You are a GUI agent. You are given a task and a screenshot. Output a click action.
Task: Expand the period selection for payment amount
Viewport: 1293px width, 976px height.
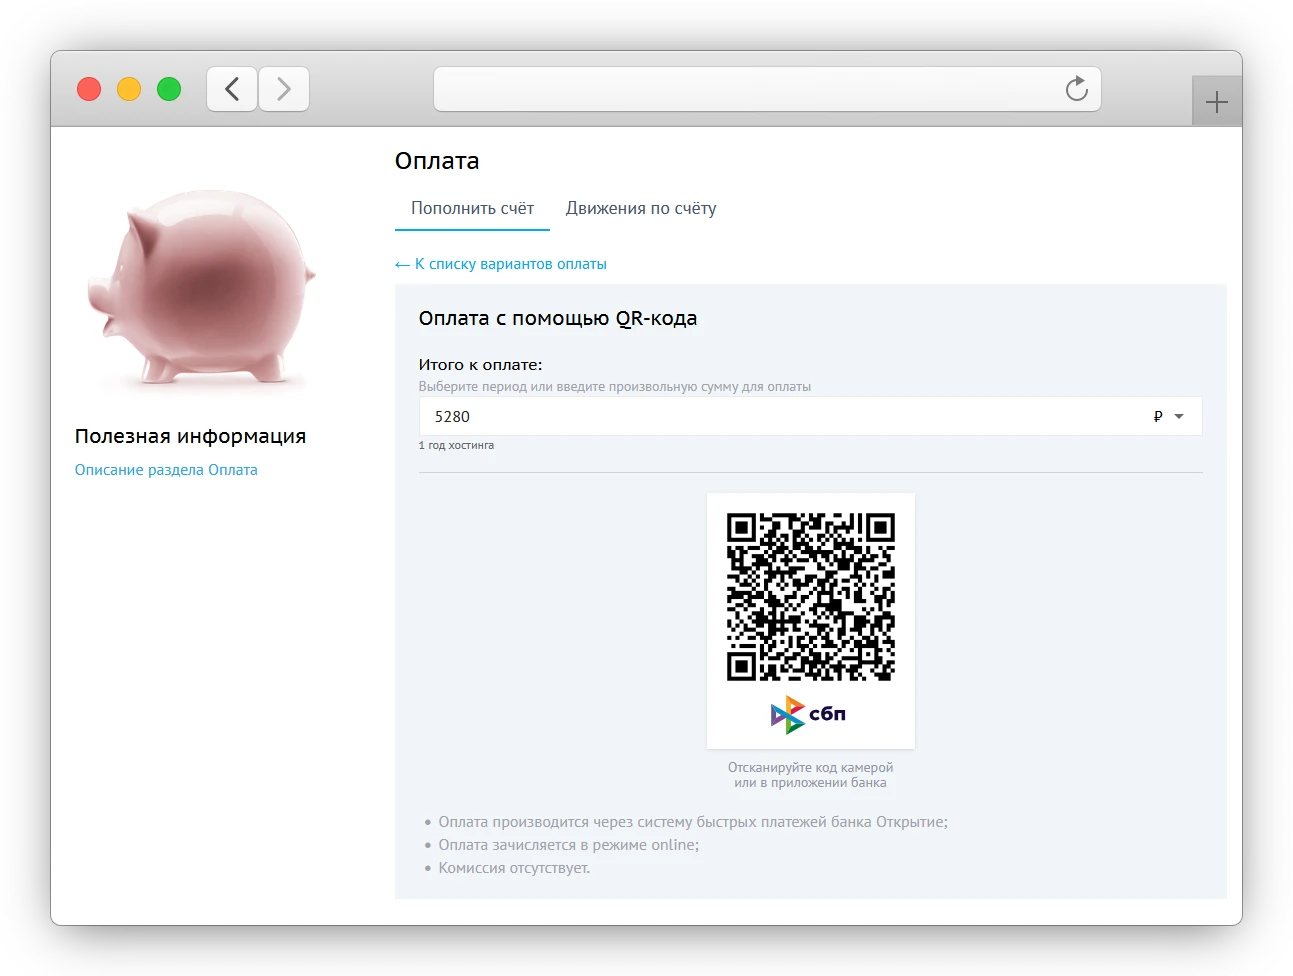1179,417
